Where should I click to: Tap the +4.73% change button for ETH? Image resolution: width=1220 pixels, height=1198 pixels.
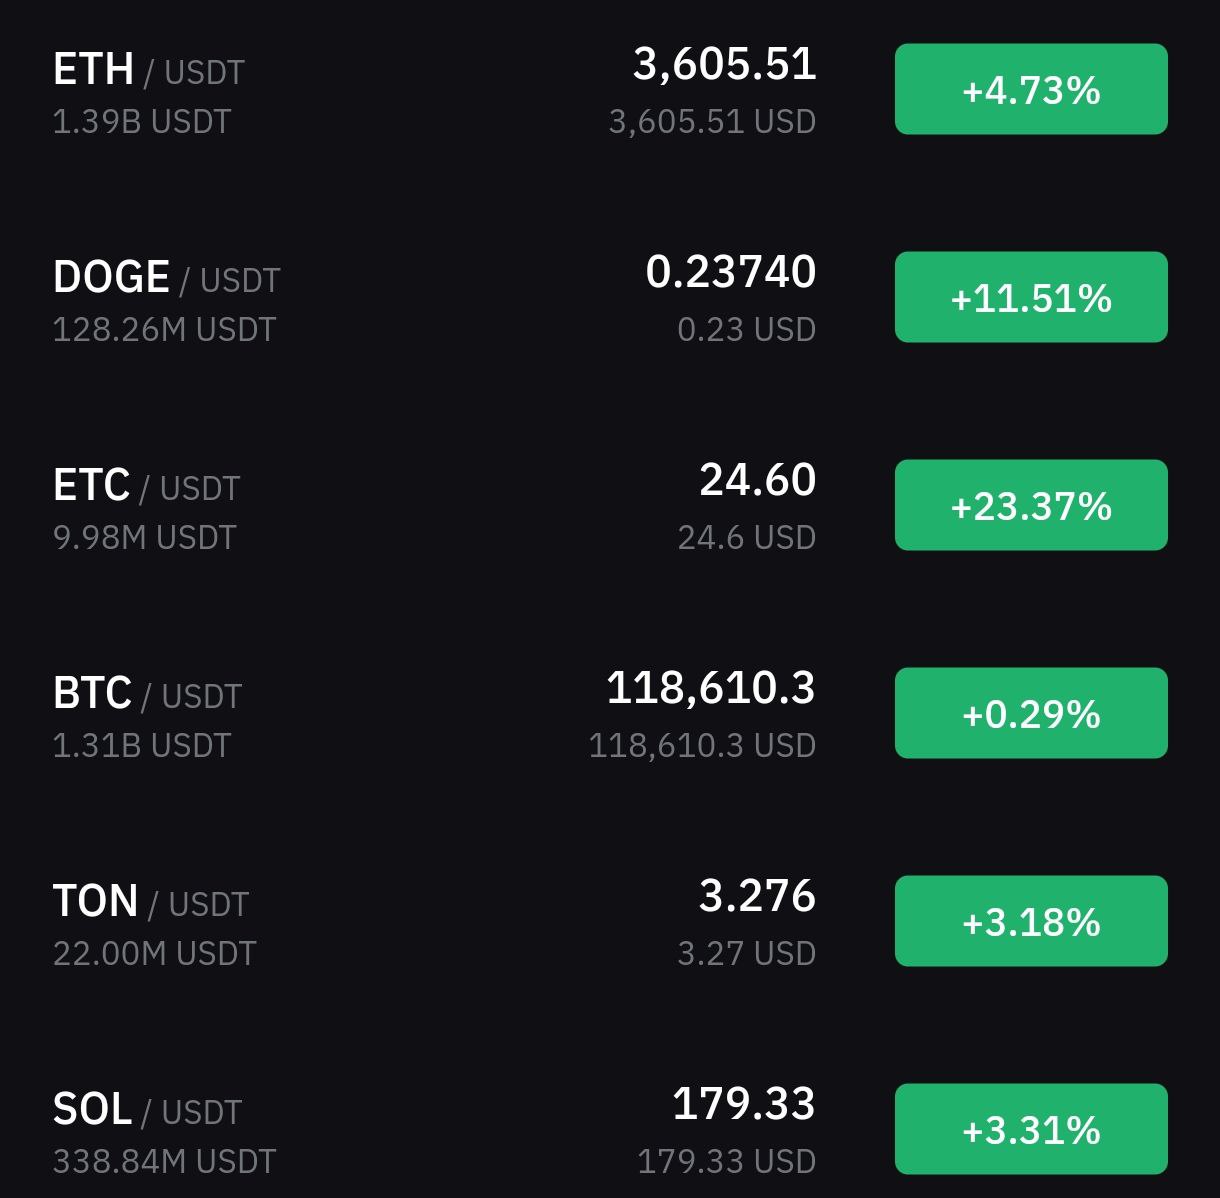(1031, 89)
